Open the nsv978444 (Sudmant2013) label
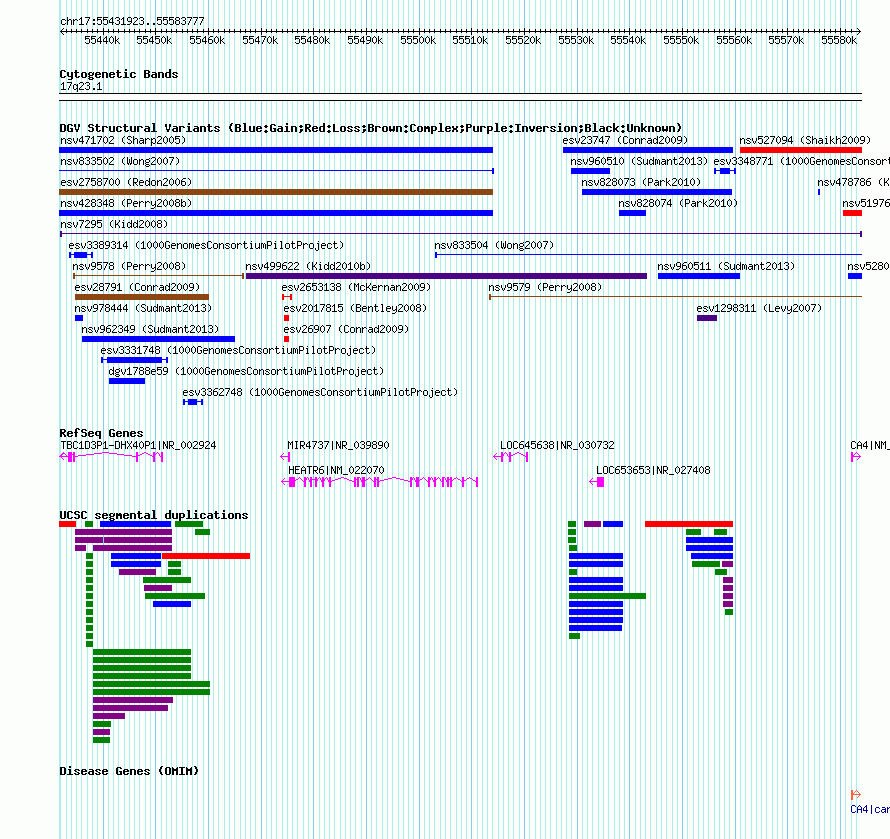This screenshot has width=890, height=839. 143,308
